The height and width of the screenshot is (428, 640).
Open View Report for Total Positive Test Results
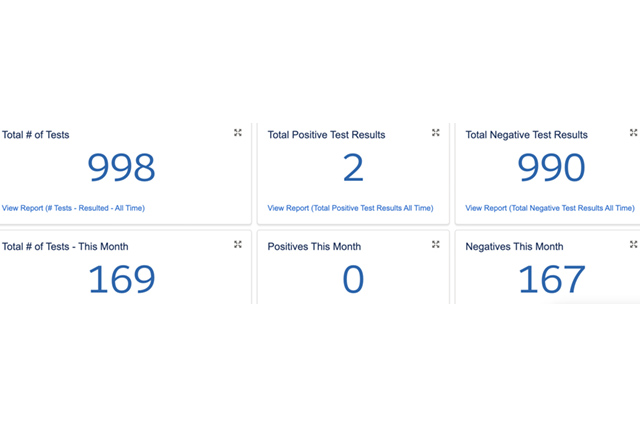[350, 208]
